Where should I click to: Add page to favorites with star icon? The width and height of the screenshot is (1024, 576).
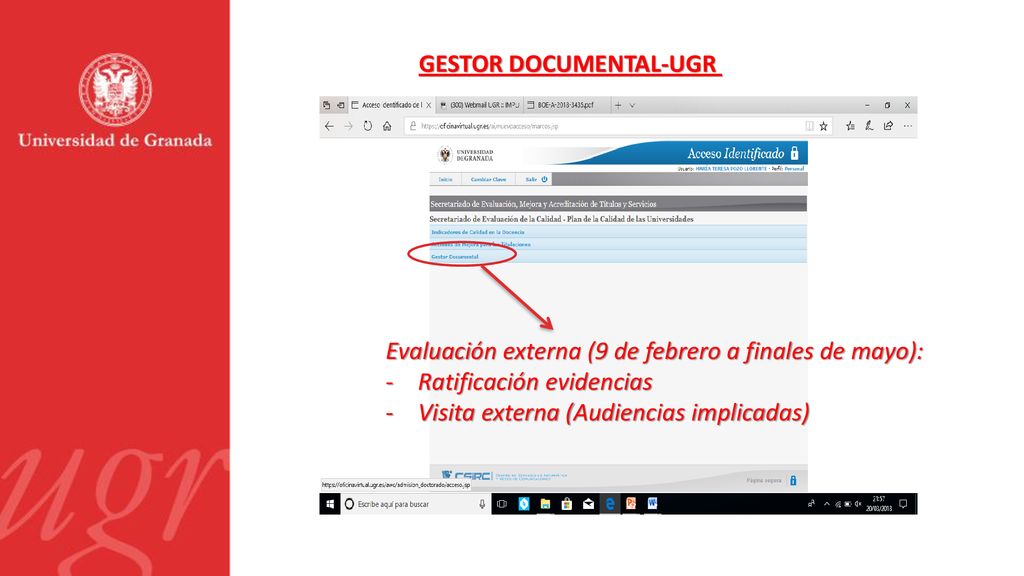tap(824, 126)
